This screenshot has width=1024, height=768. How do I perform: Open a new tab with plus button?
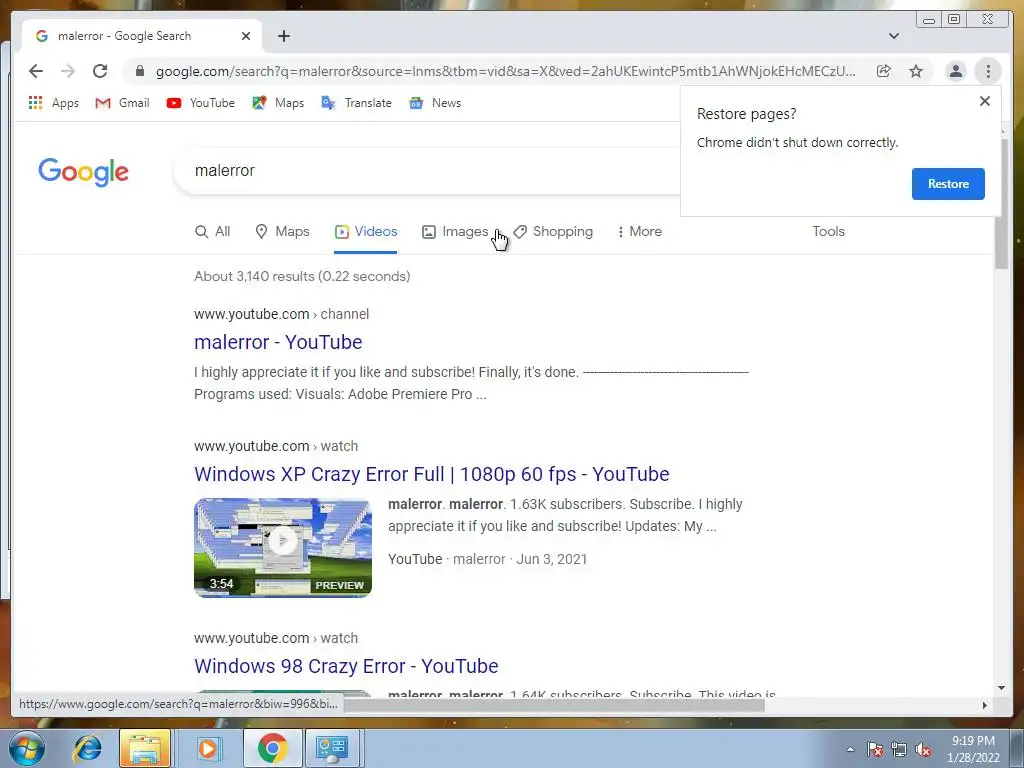pyautogui.click(x=283, y=36)
